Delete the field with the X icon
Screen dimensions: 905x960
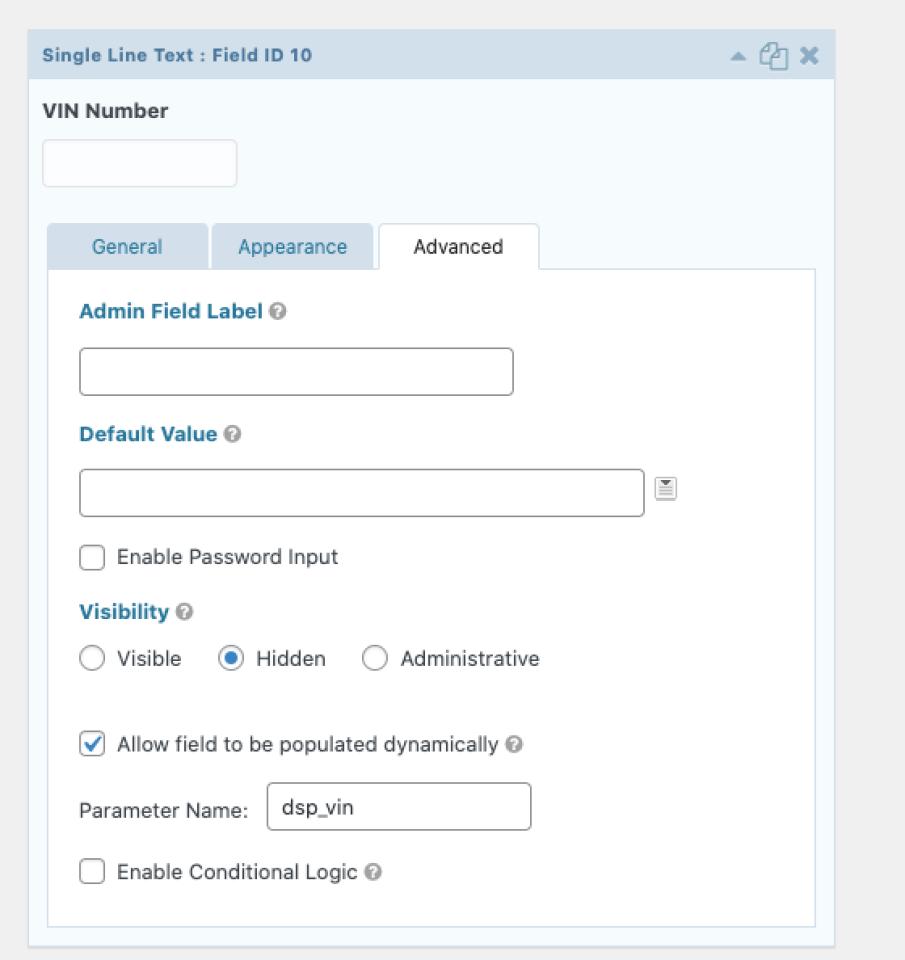pyautogui.click(x=809, y=56)
